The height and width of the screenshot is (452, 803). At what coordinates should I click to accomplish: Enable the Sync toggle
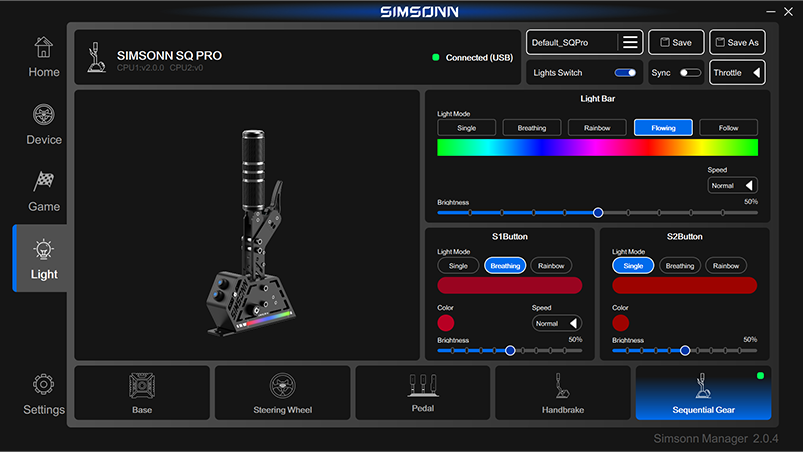coord(690,73)
